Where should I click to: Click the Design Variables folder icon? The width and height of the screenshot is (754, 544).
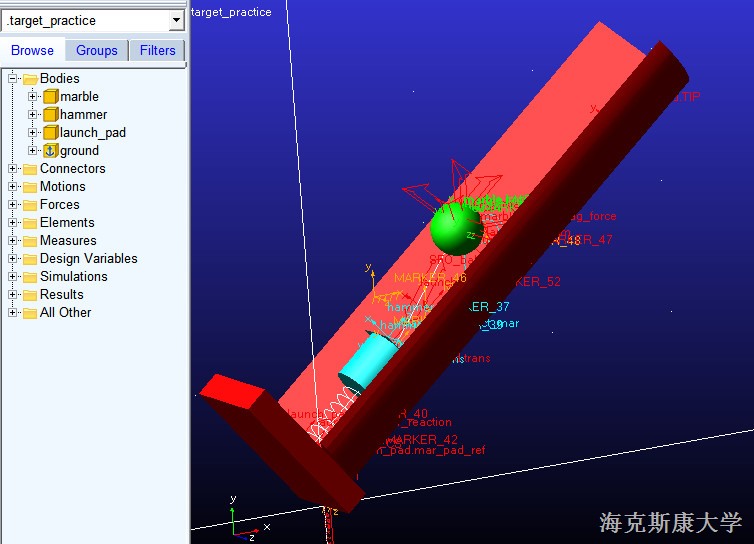click(29, 259)
